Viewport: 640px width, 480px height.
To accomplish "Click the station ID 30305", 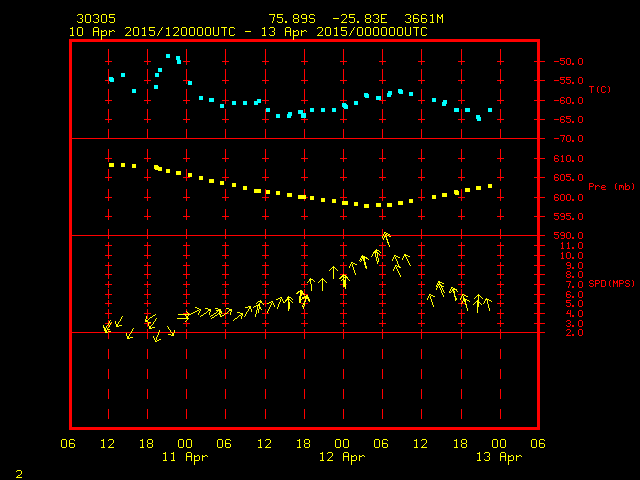I will [x=96, y=19].
